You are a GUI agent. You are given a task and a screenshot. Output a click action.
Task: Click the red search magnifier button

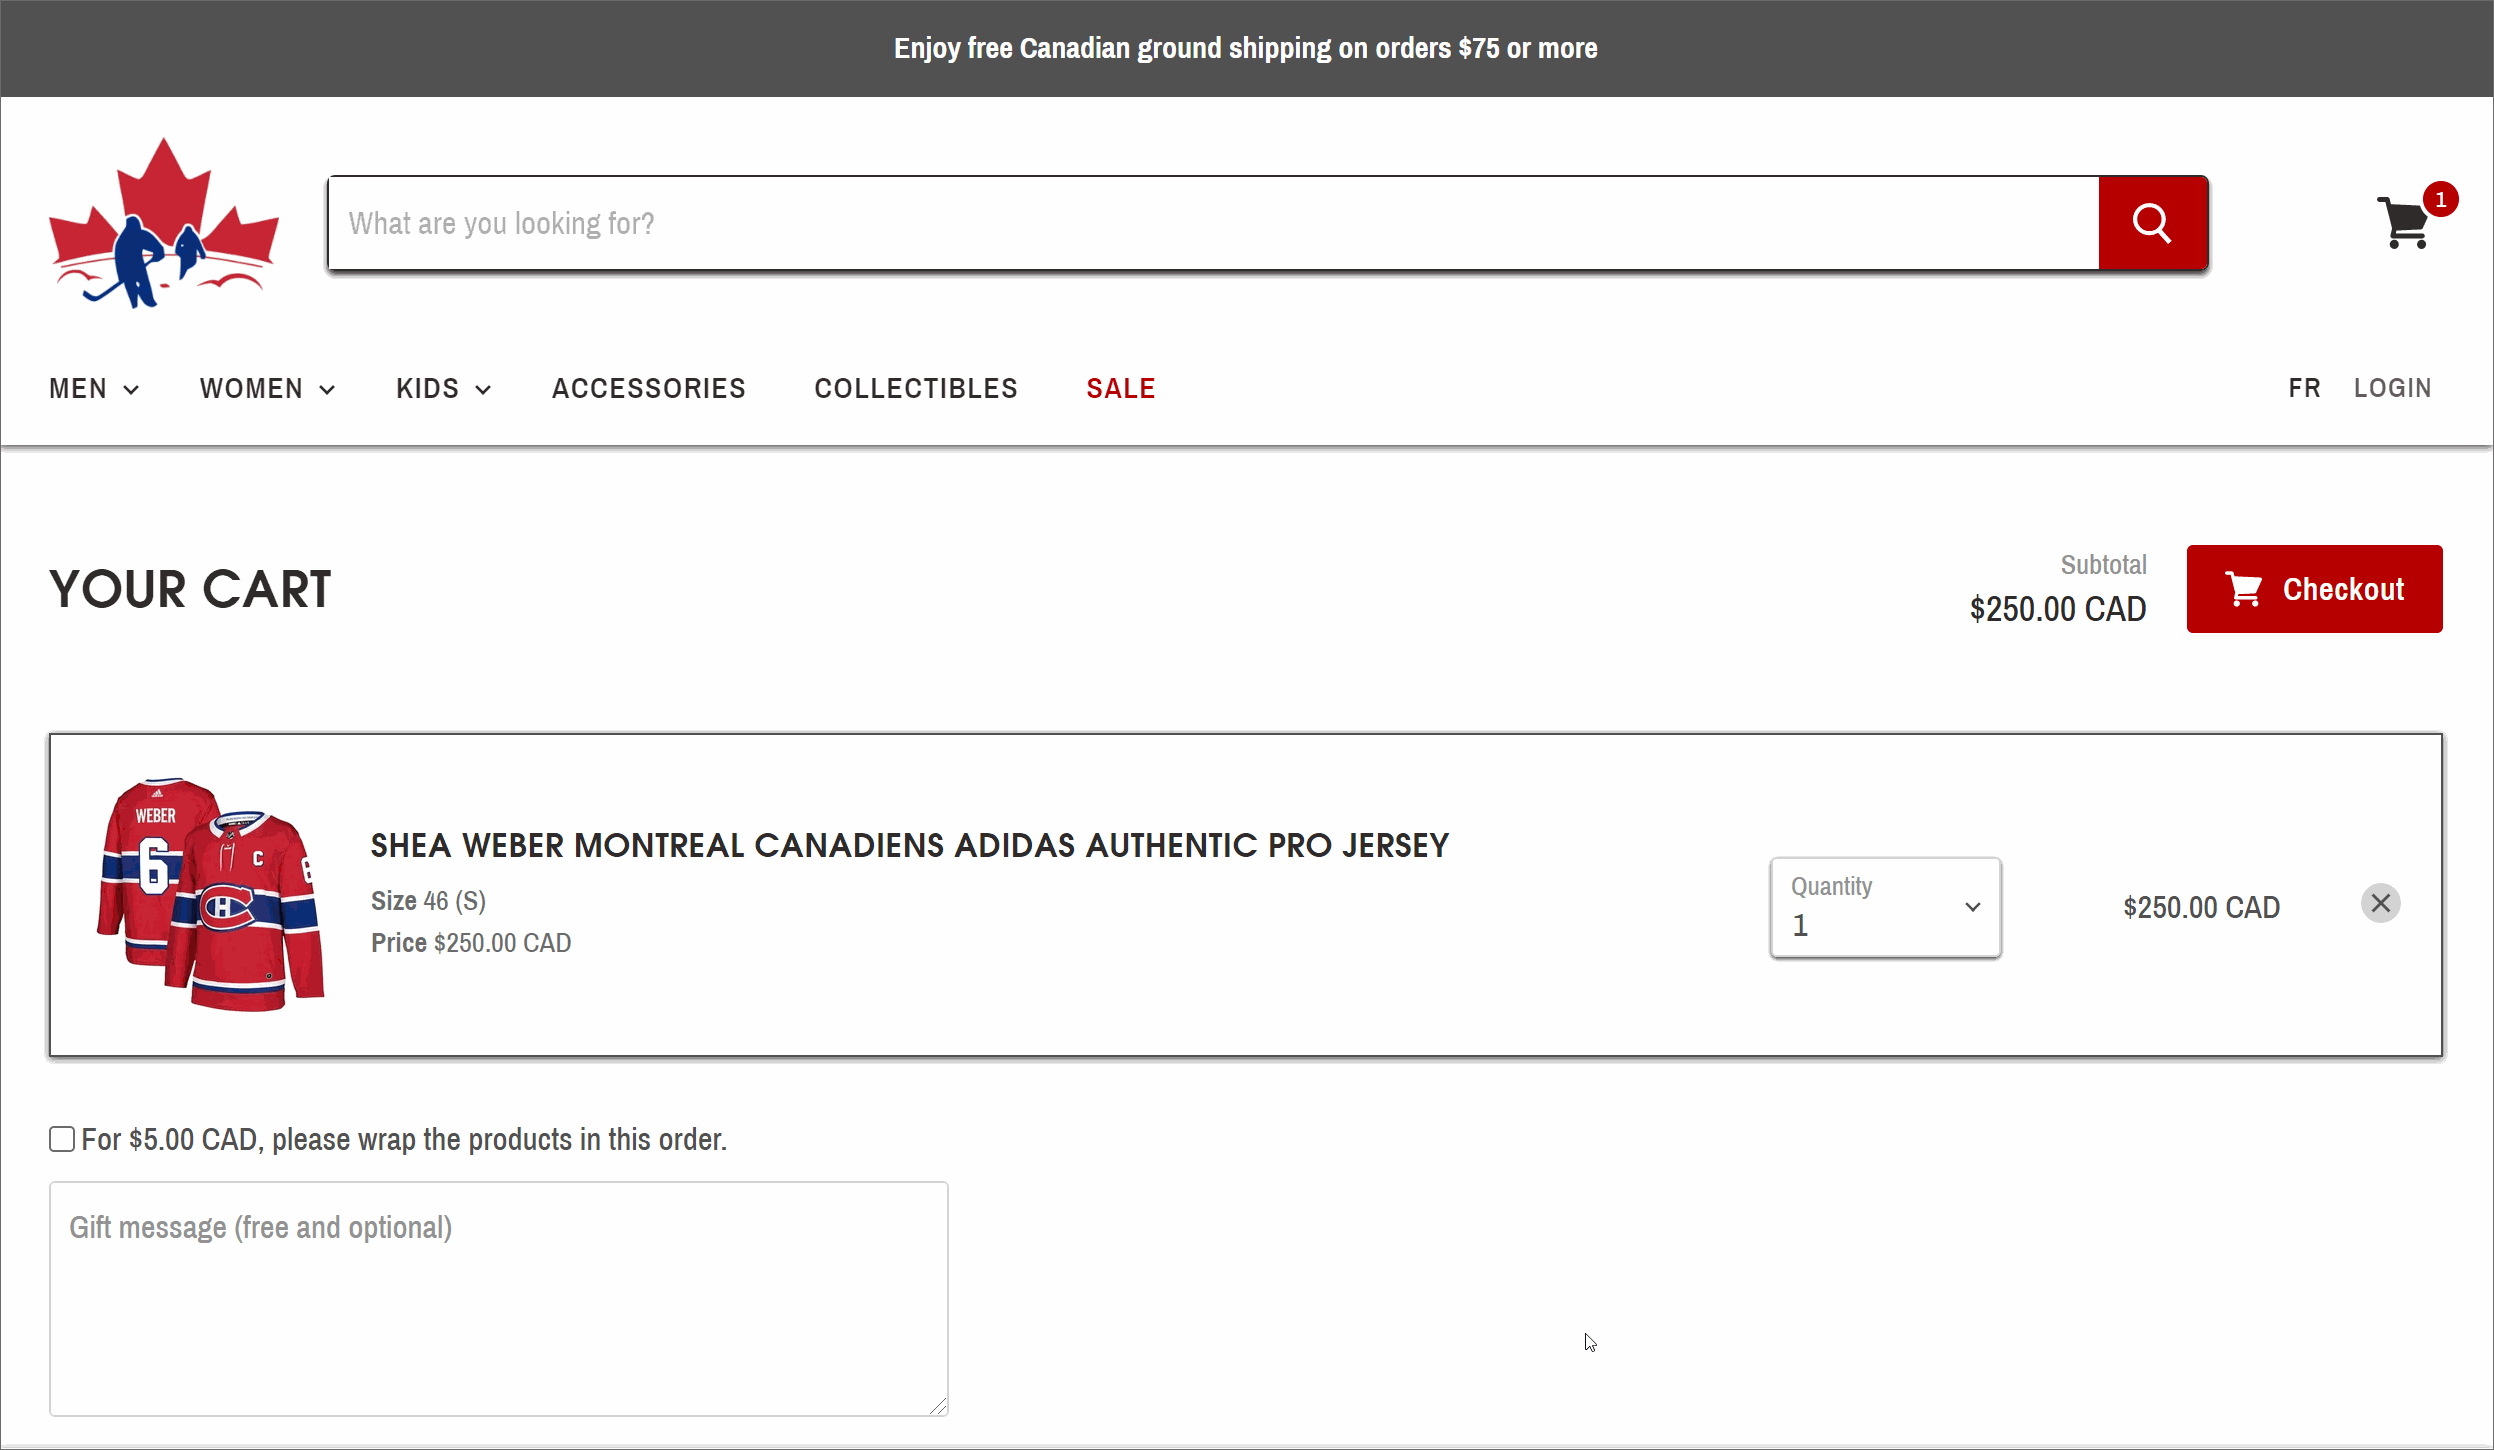tap(2153, 223)
